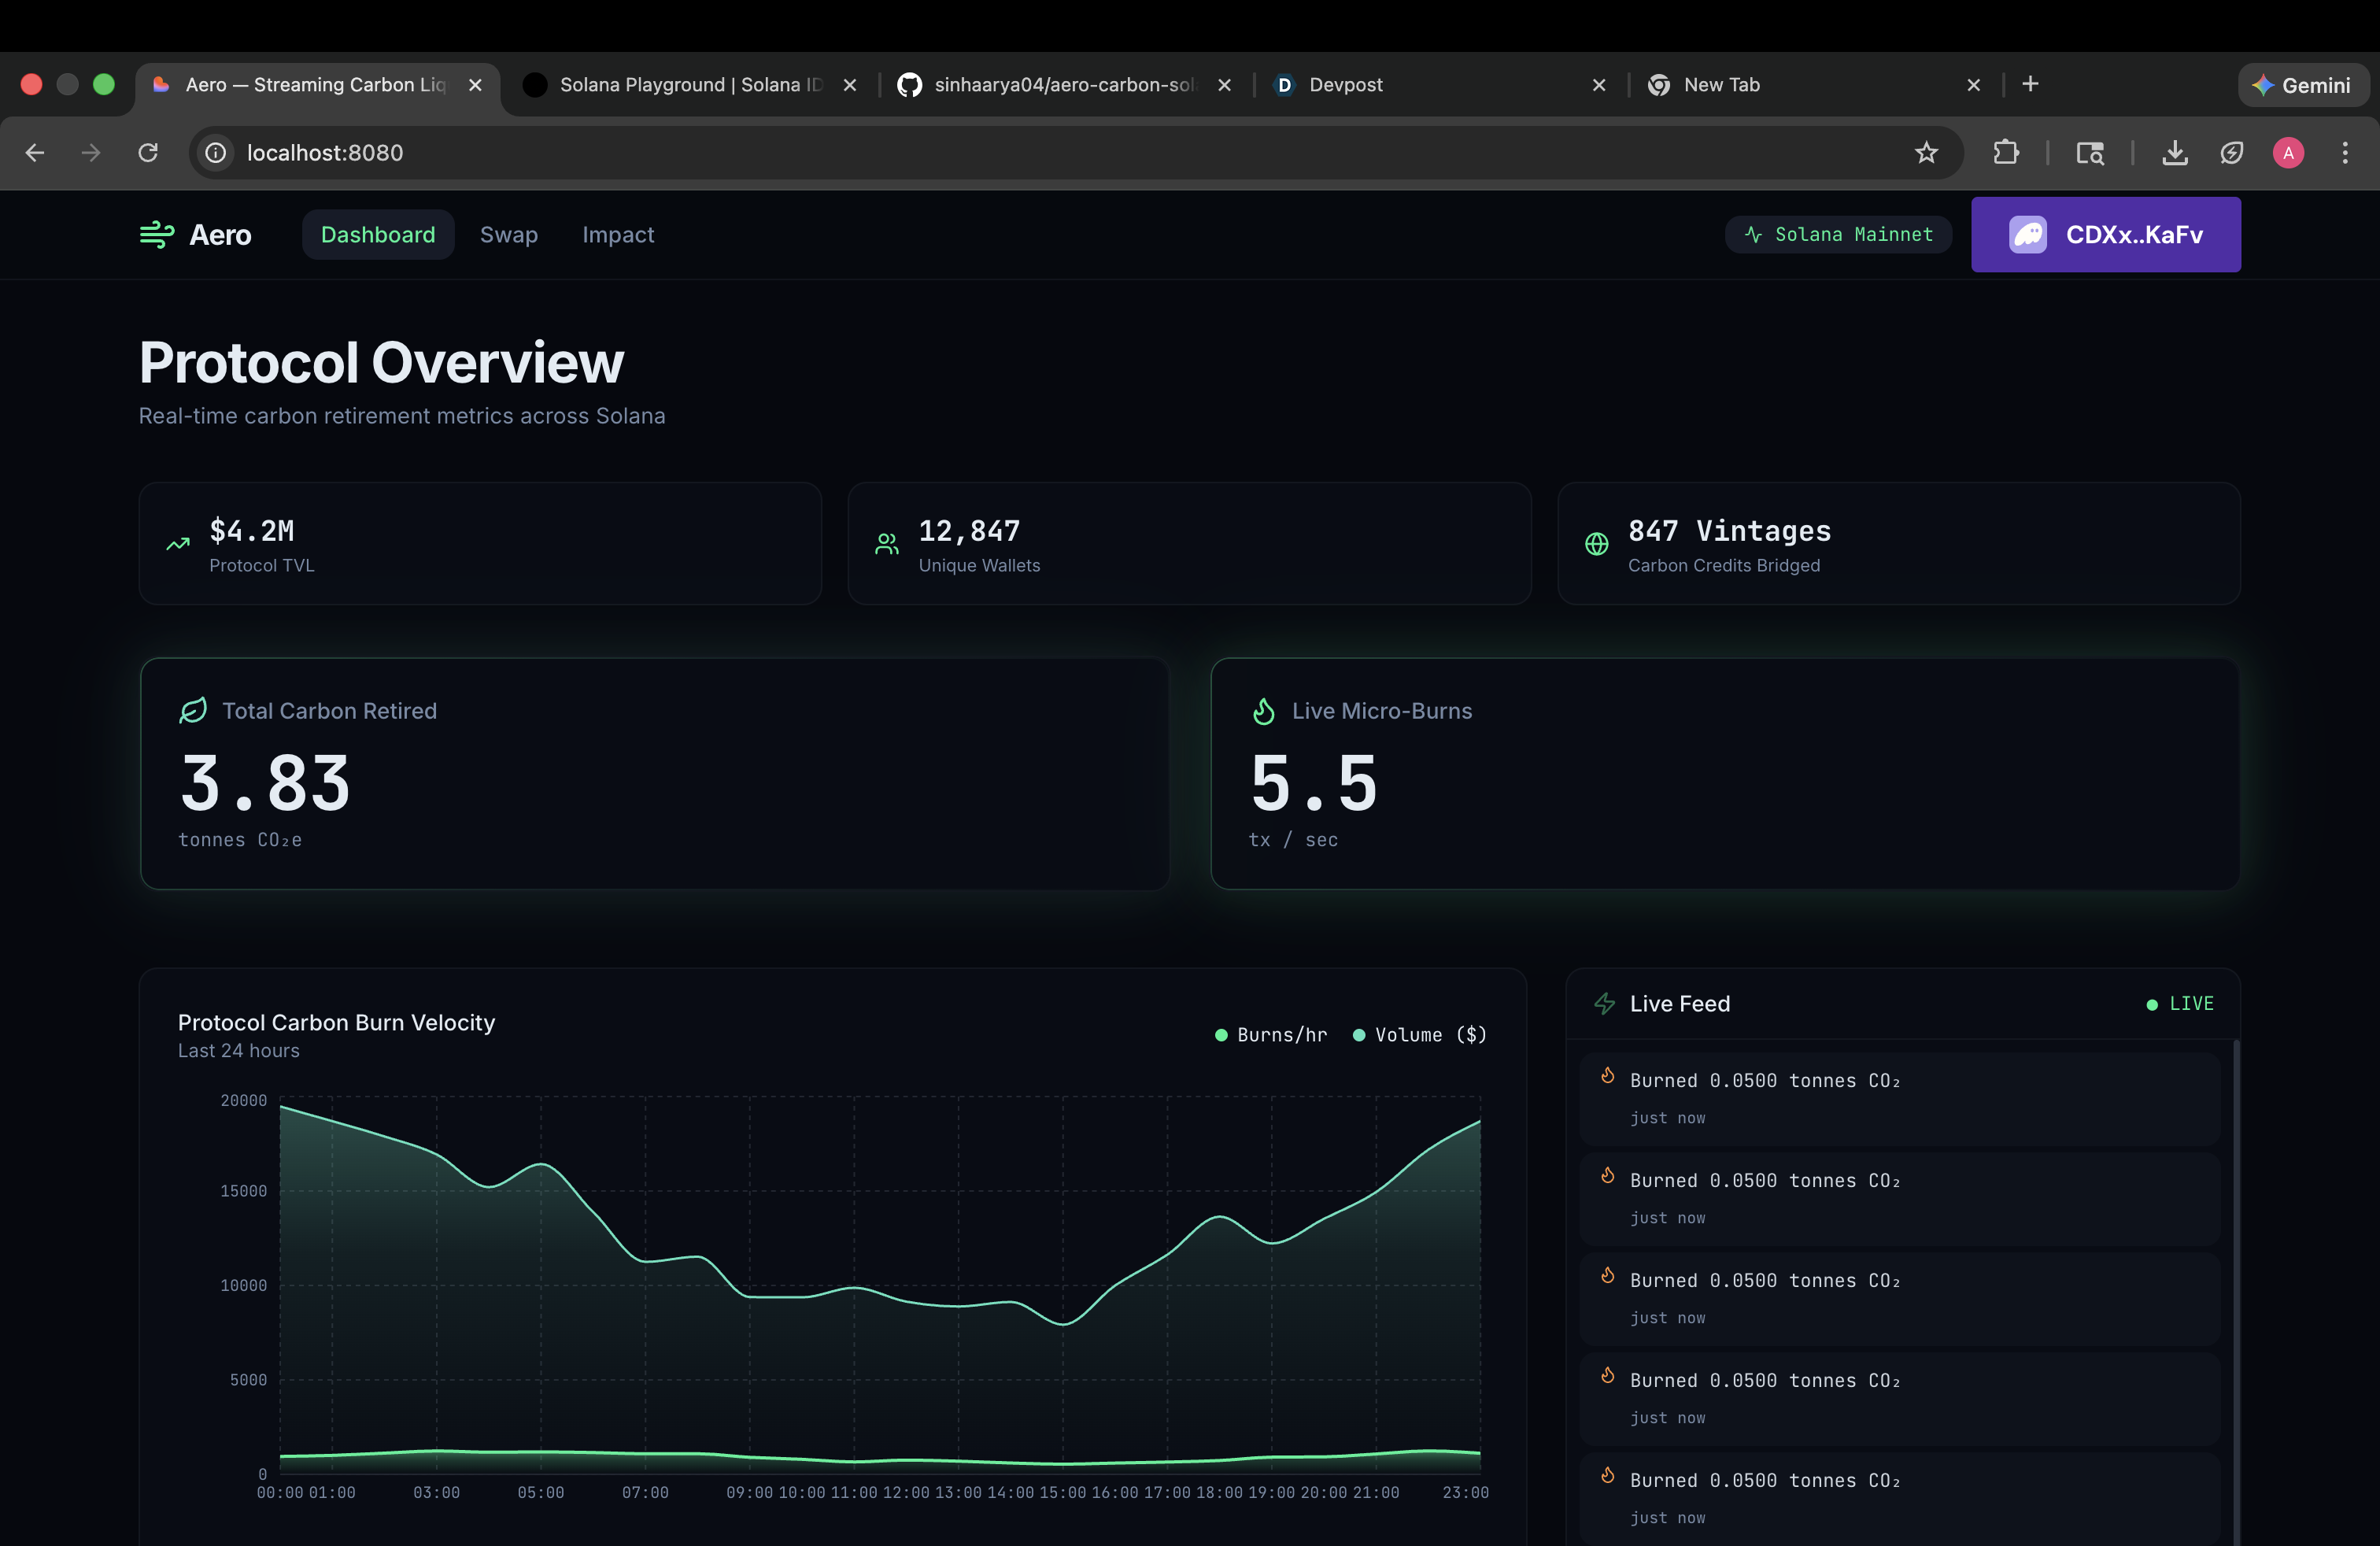Viewport: 2380px width, 1546px height.
Task: Click the globe icon on Vintages card
Action: coord(1596,544)
